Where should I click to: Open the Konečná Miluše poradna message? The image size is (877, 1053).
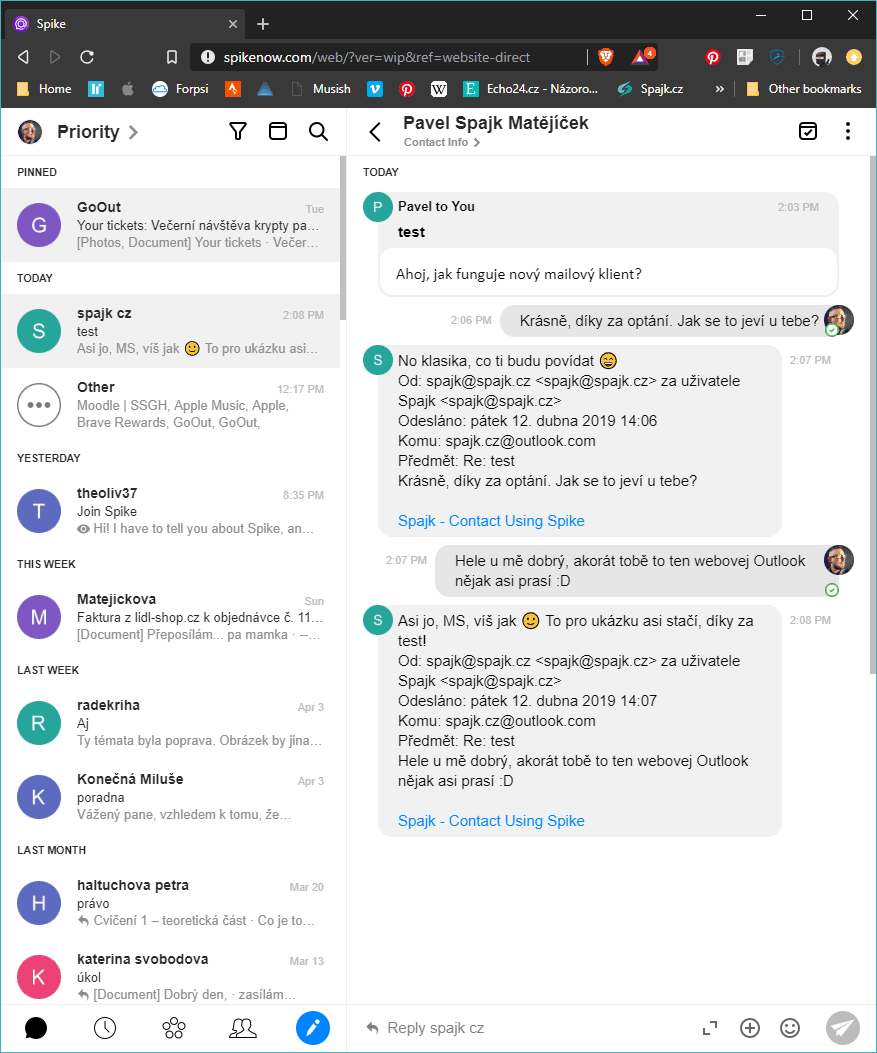pos(171,797)
